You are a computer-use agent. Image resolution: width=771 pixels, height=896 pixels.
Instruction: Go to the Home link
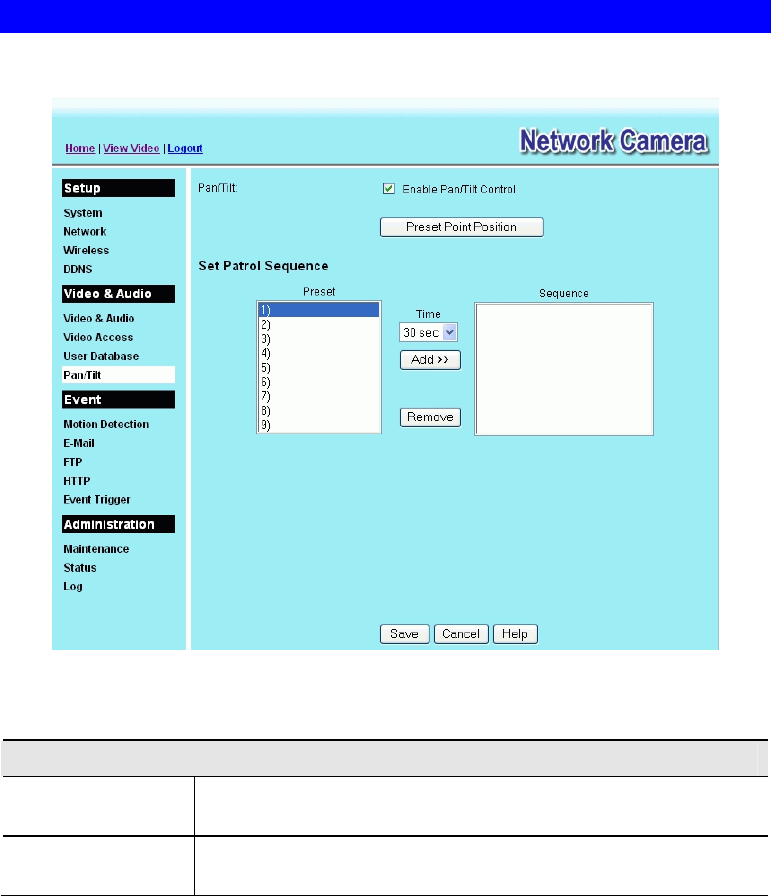point(80,149)
